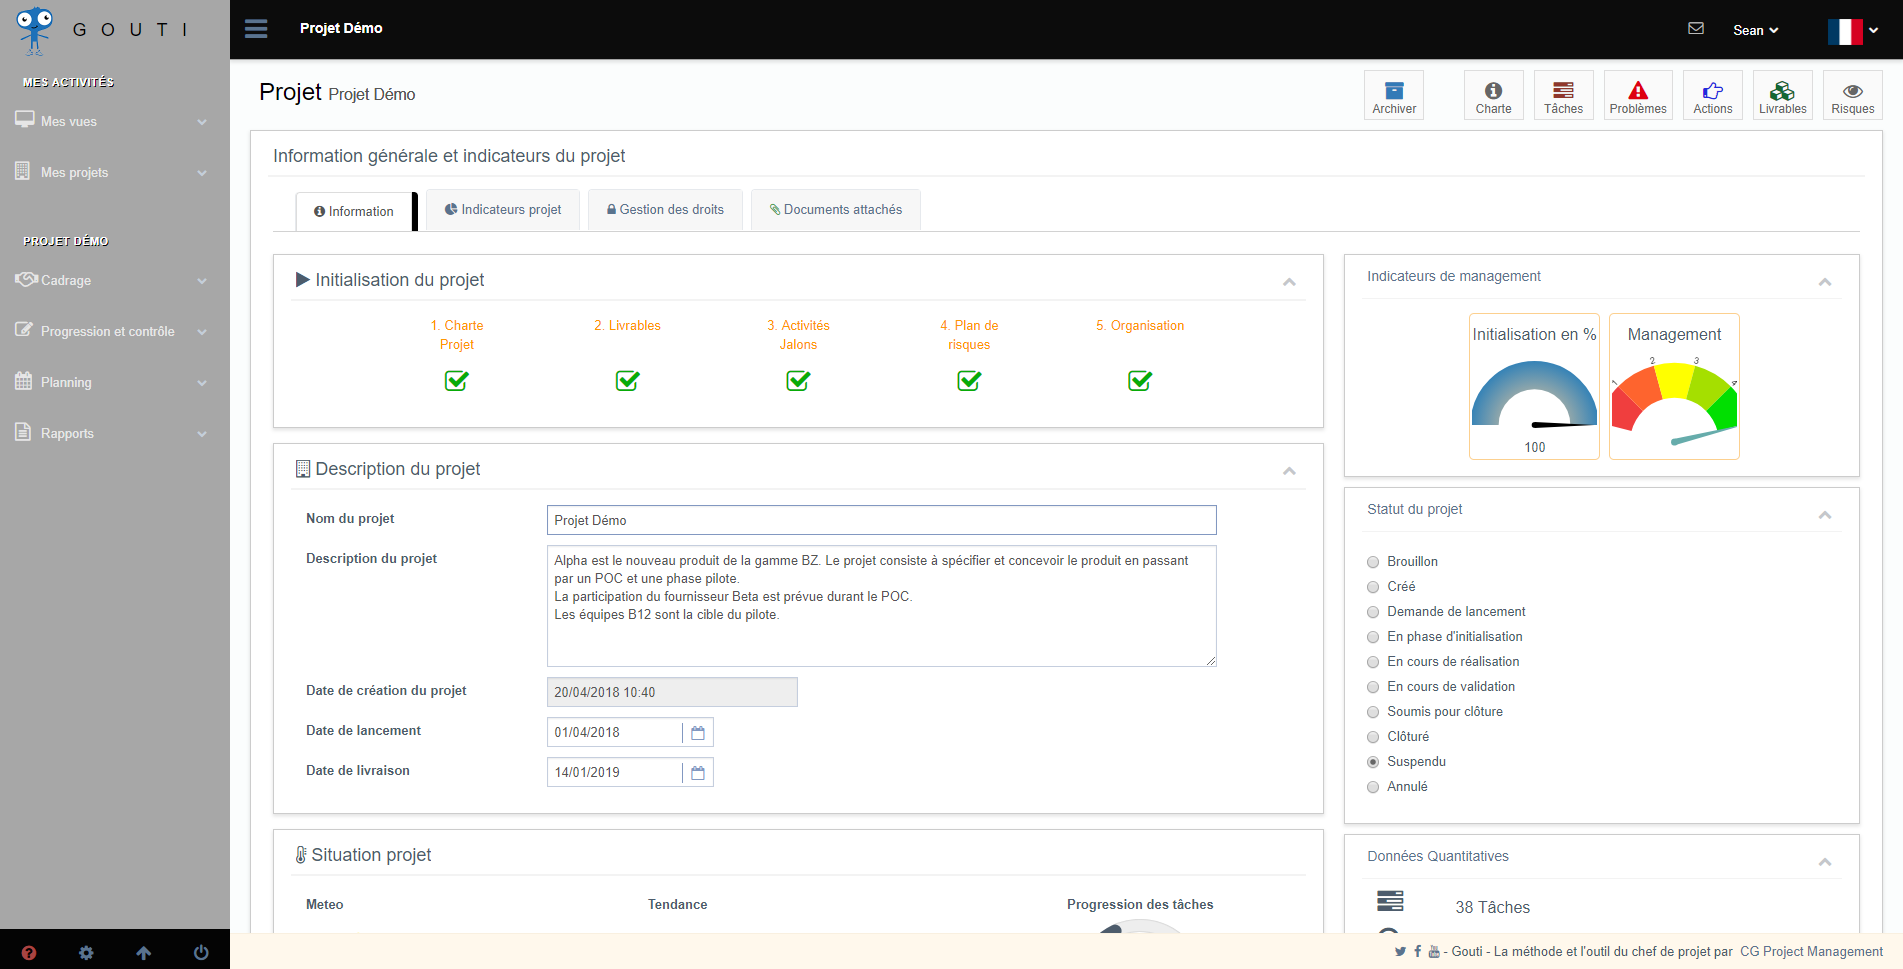The width and height of the screenshot is (1903, 969).
Task: Select the Suspendu status radio
Action: tap(1373, 762)
